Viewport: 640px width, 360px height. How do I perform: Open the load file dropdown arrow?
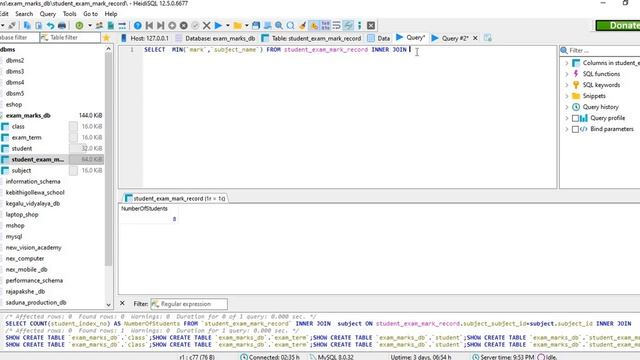(x=247, y=25)
